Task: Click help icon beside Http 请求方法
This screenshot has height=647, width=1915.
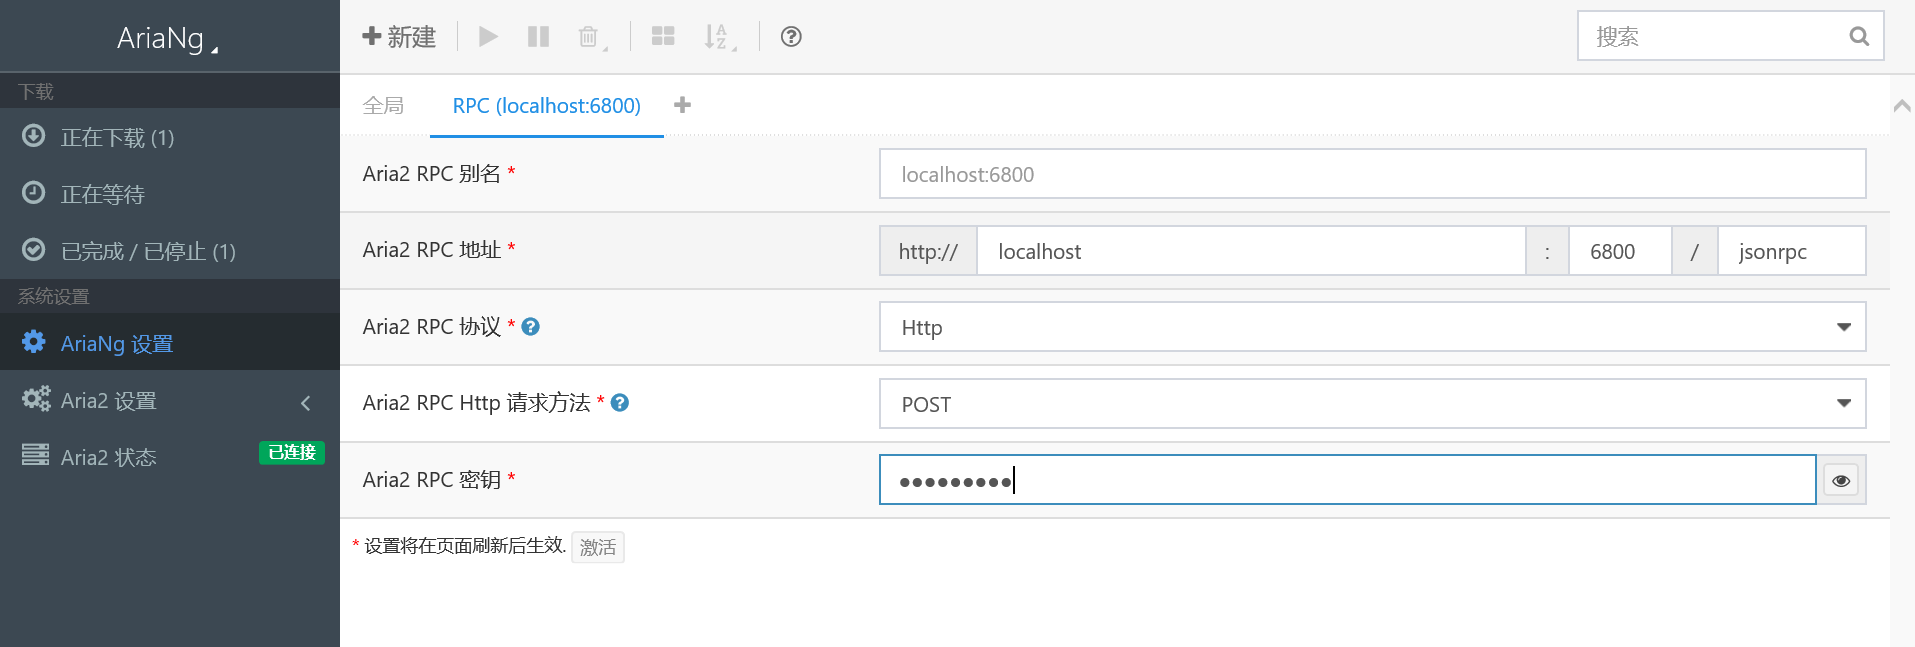Action: 620,403
